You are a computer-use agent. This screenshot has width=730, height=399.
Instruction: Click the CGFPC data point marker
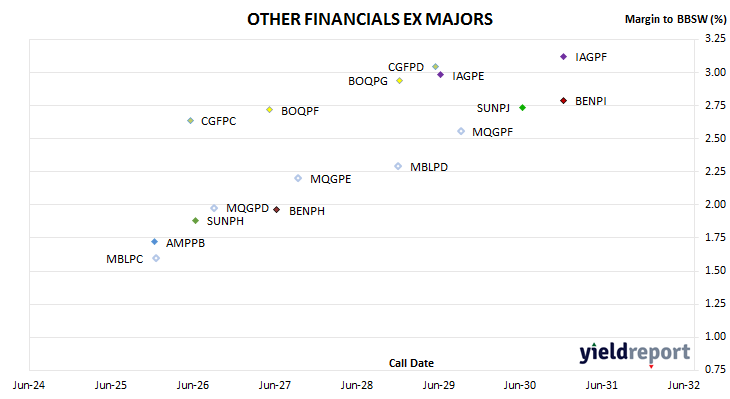[190, 121]
